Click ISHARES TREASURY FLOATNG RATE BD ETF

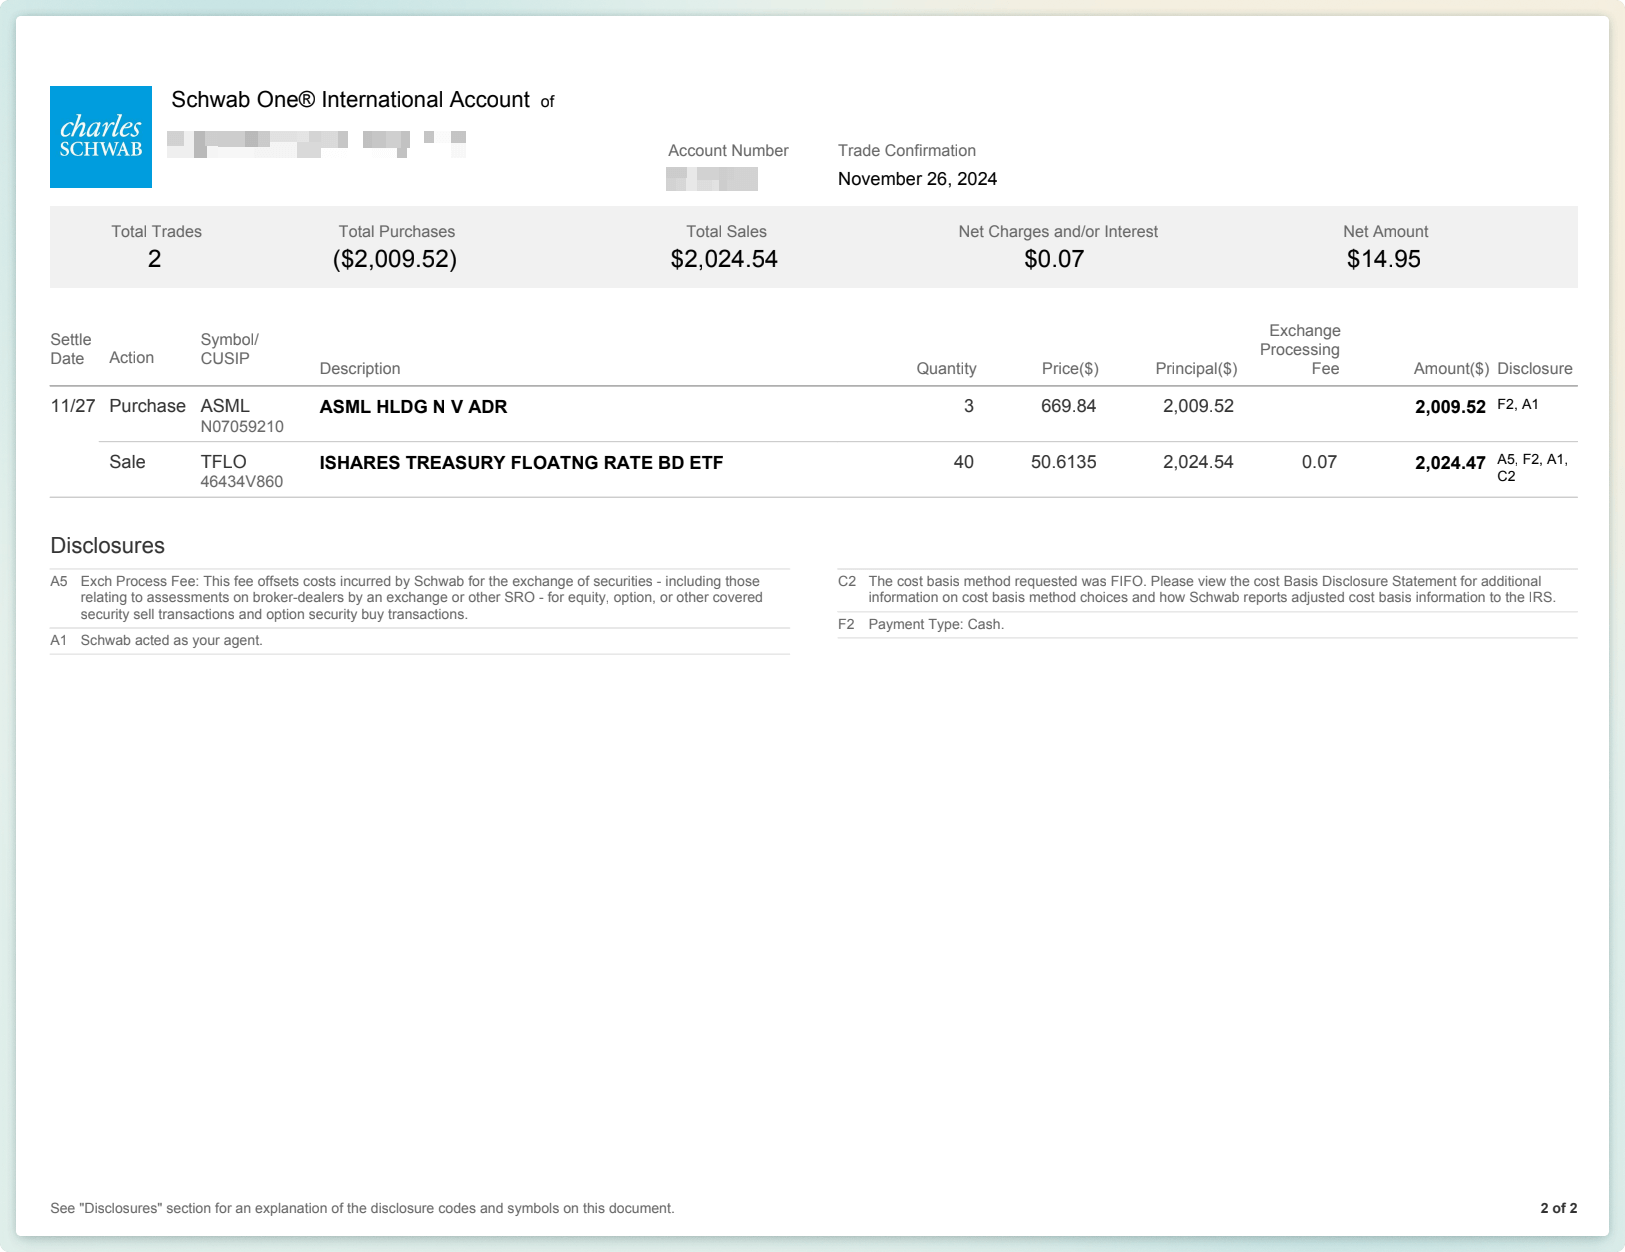coord(521,463)
